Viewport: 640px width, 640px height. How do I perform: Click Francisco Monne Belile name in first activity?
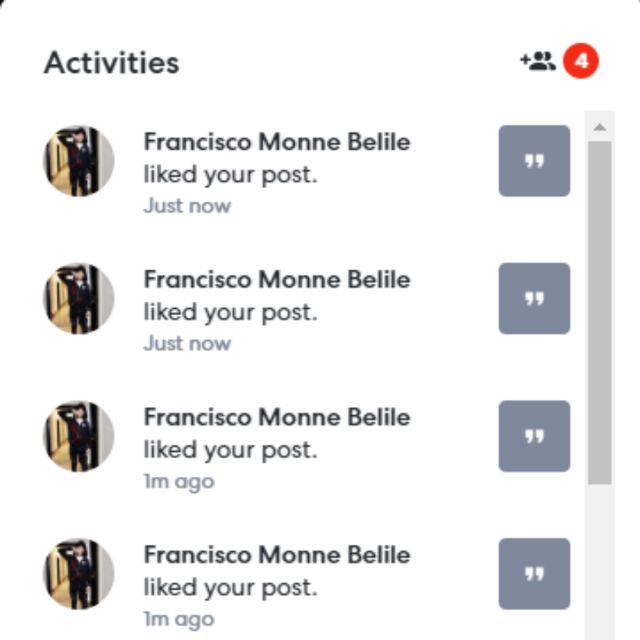tap(276, 142)
